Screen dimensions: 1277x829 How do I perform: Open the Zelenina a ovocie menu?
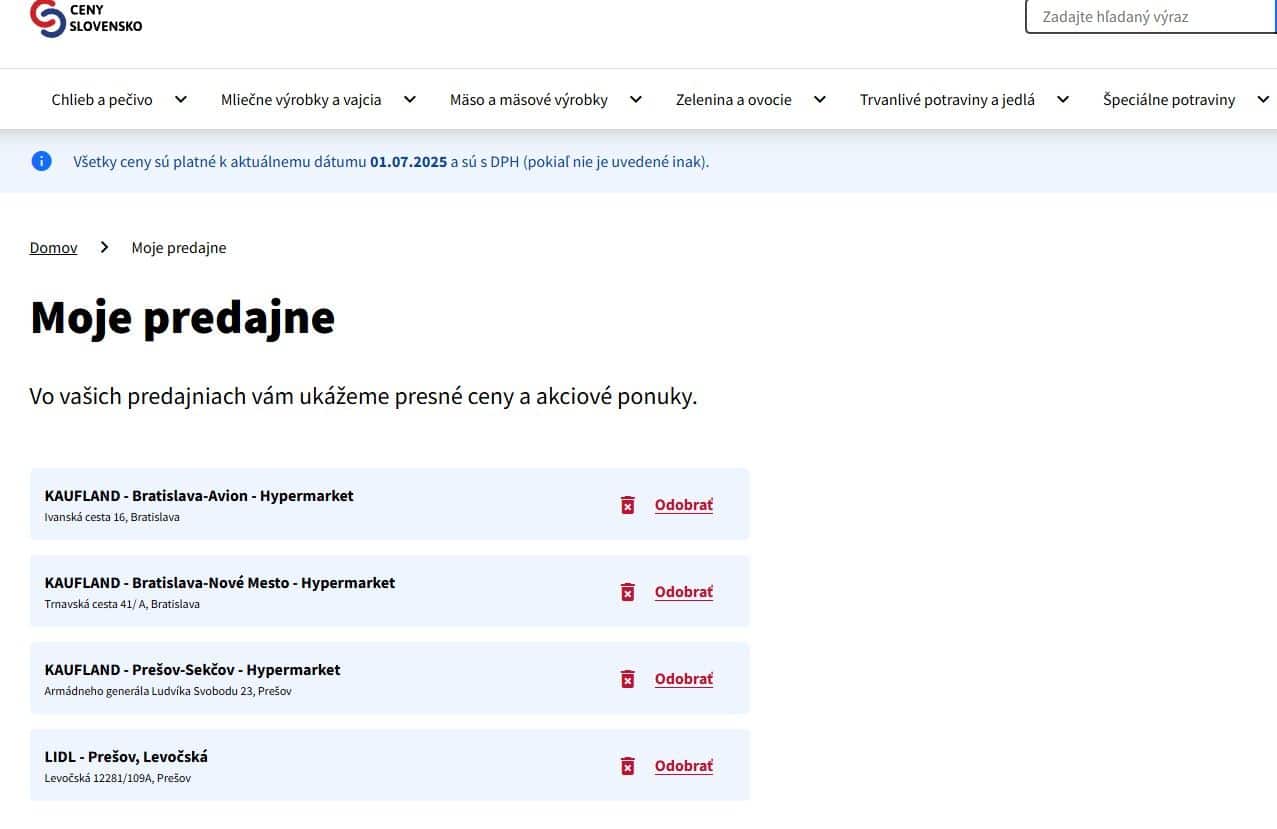coord(734,100)
